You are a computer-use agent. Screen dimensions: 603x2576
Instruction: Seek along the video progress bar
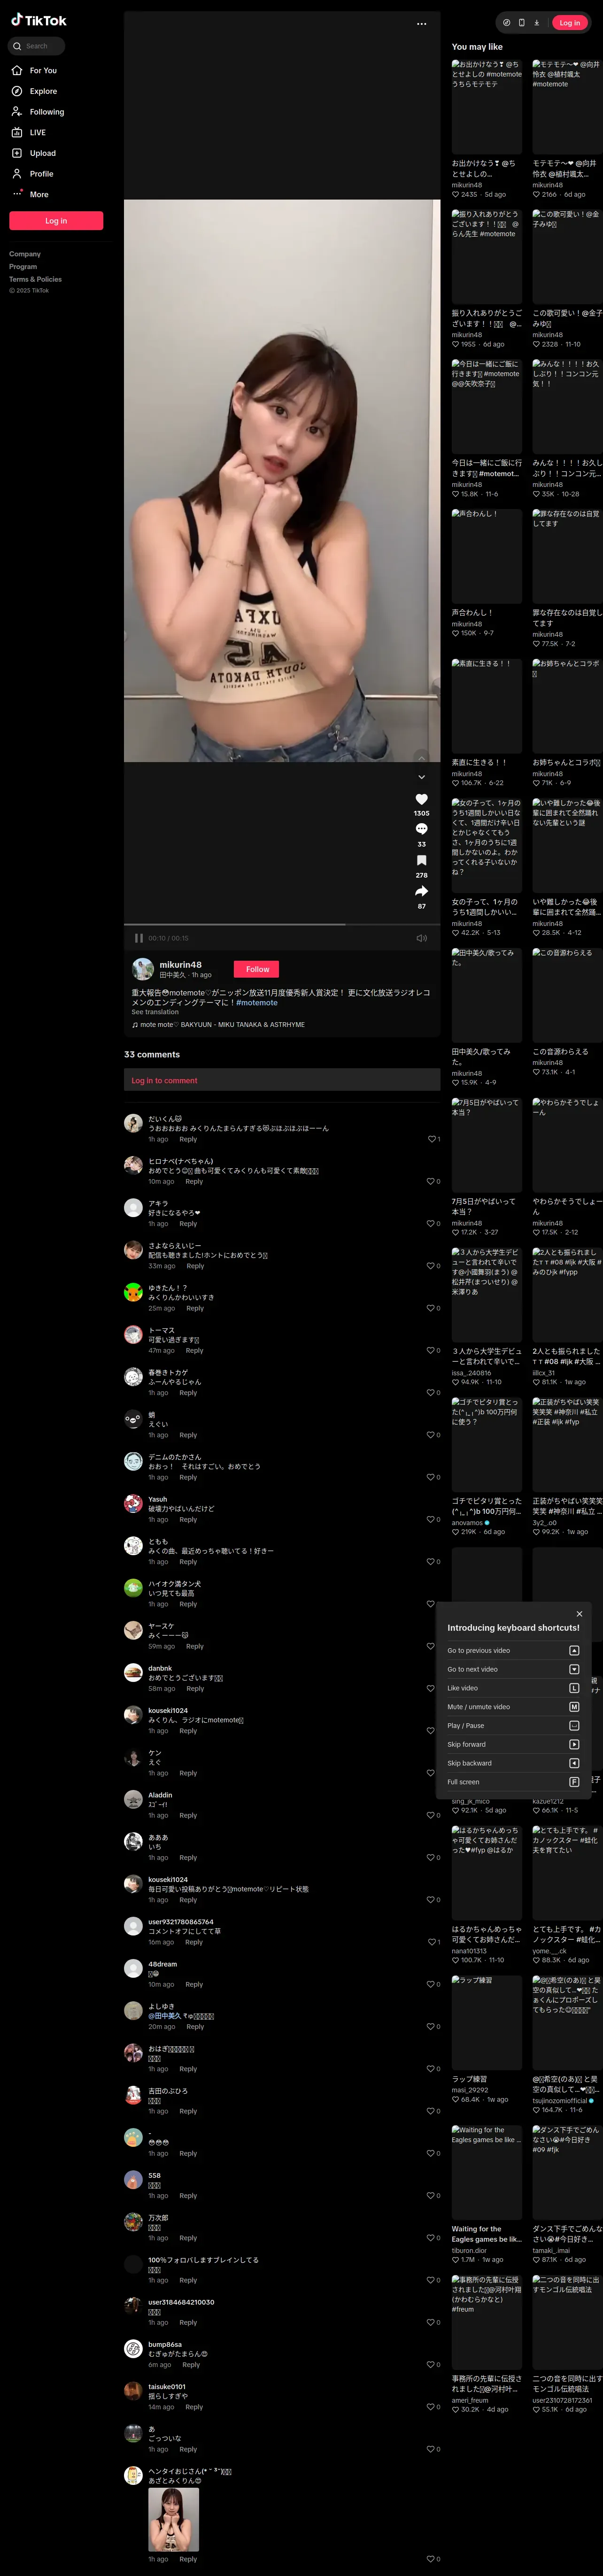pos(282,925)
